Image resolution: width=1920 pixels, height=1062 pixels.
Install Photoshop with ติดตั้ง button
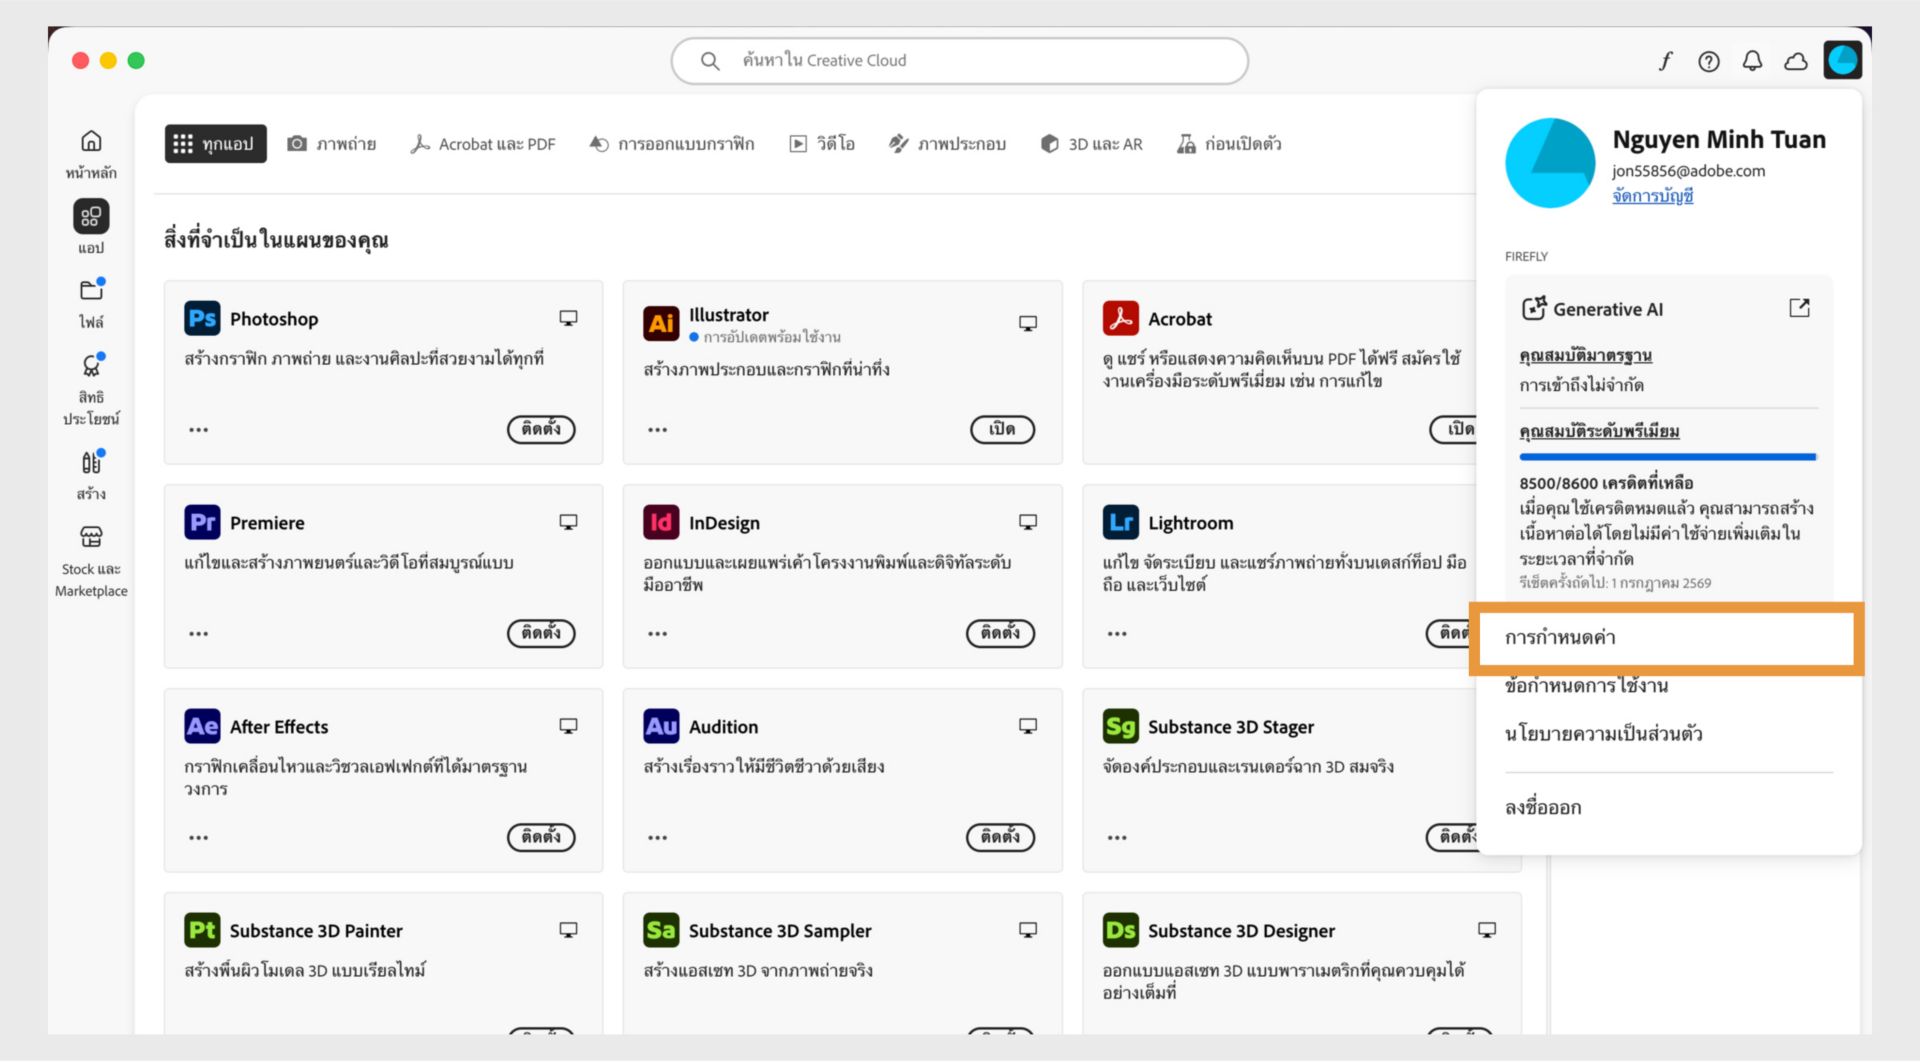pos(541,429)
